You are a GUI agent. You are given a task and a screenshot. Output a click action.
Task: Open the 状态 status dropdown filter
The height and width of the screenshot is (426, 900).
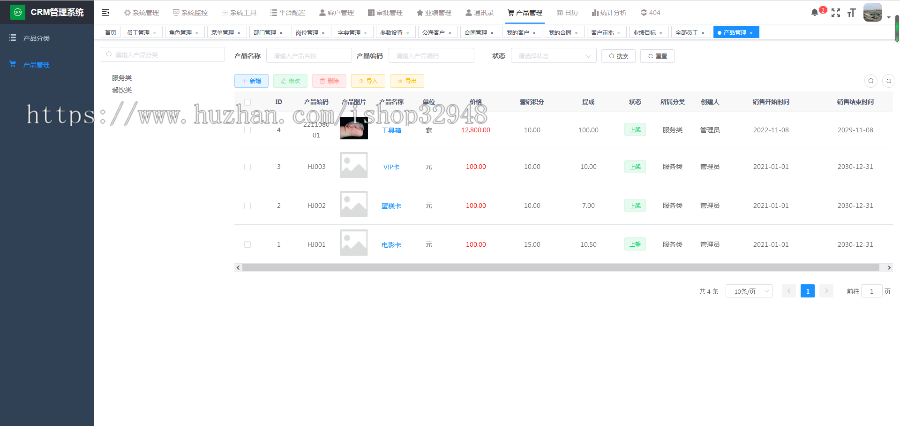554,56
